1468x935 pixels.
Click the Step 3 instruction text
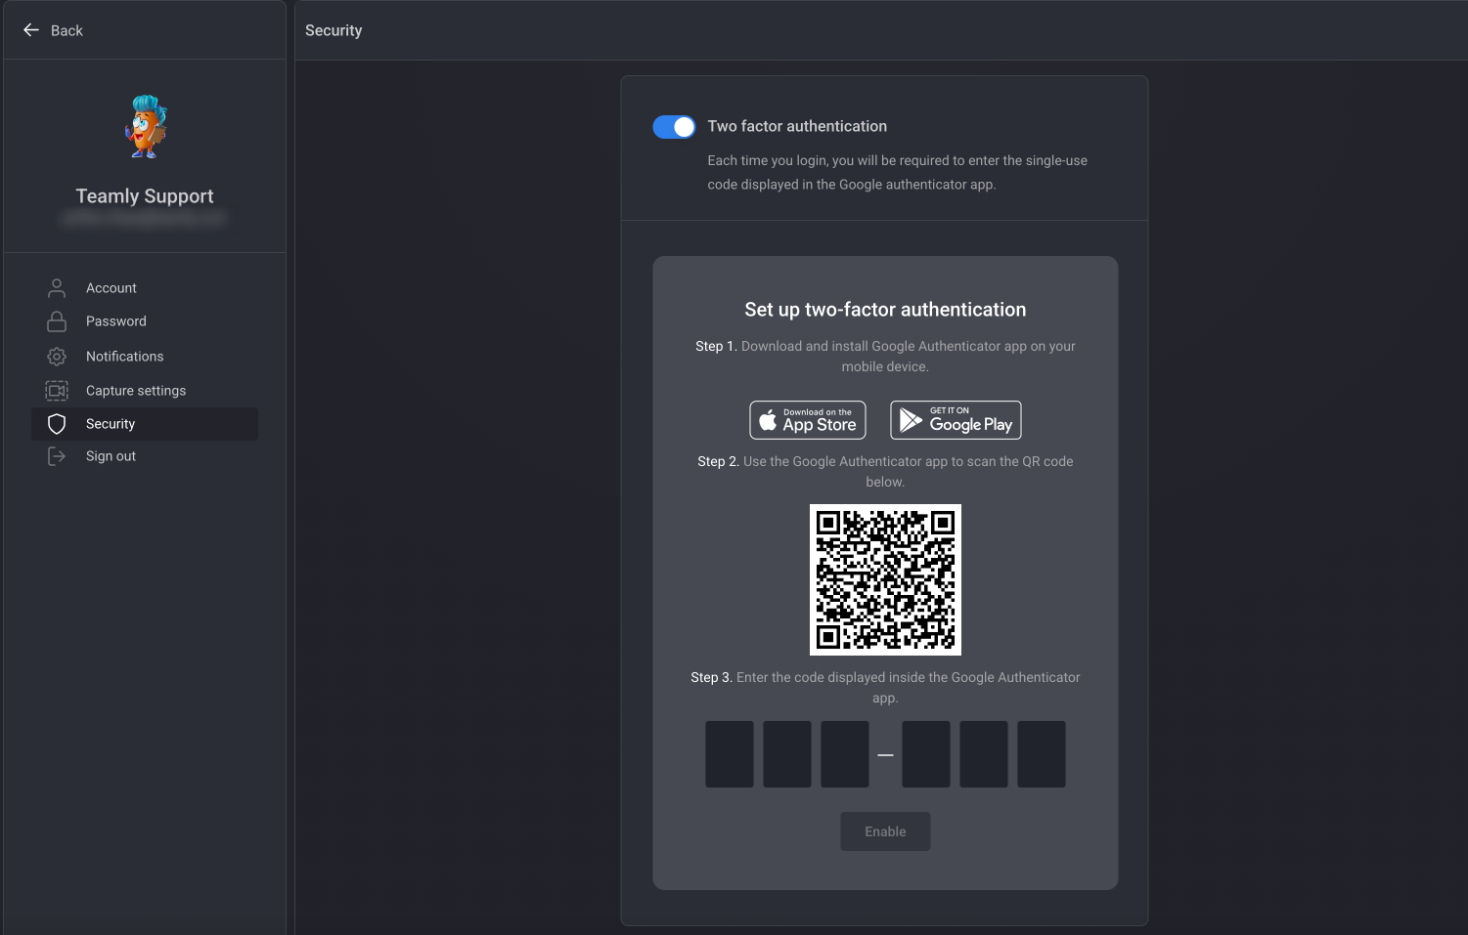point(885,687)
